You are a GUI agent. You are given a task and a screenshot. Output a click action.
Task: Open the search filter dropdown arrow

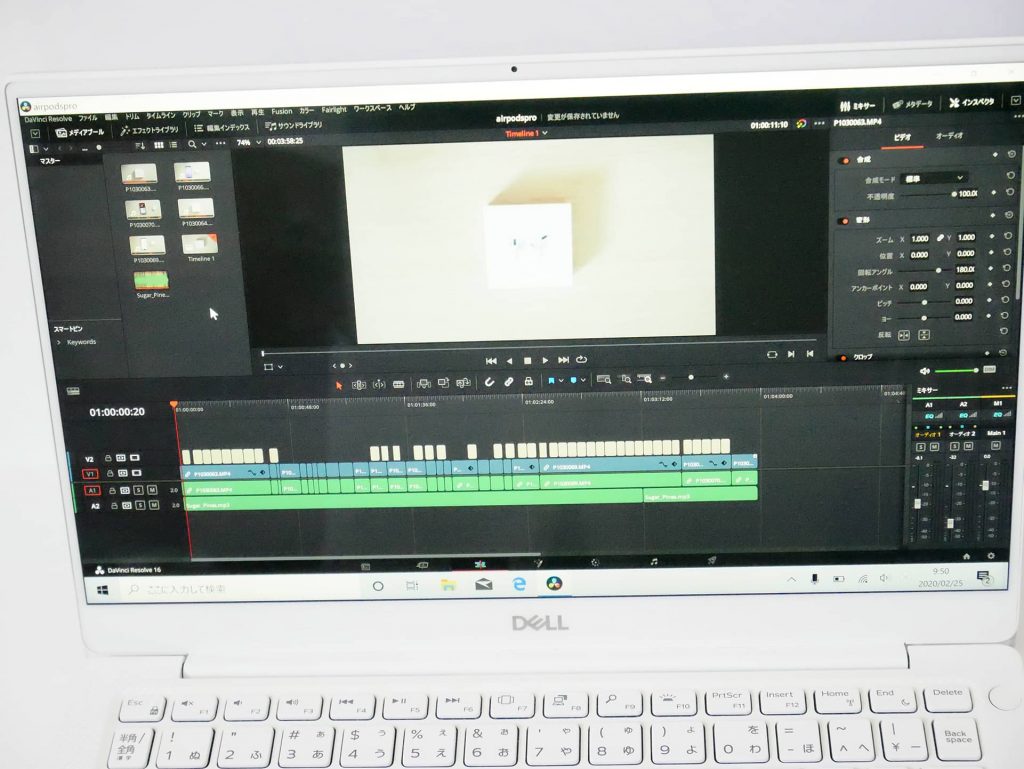[204, 144]
